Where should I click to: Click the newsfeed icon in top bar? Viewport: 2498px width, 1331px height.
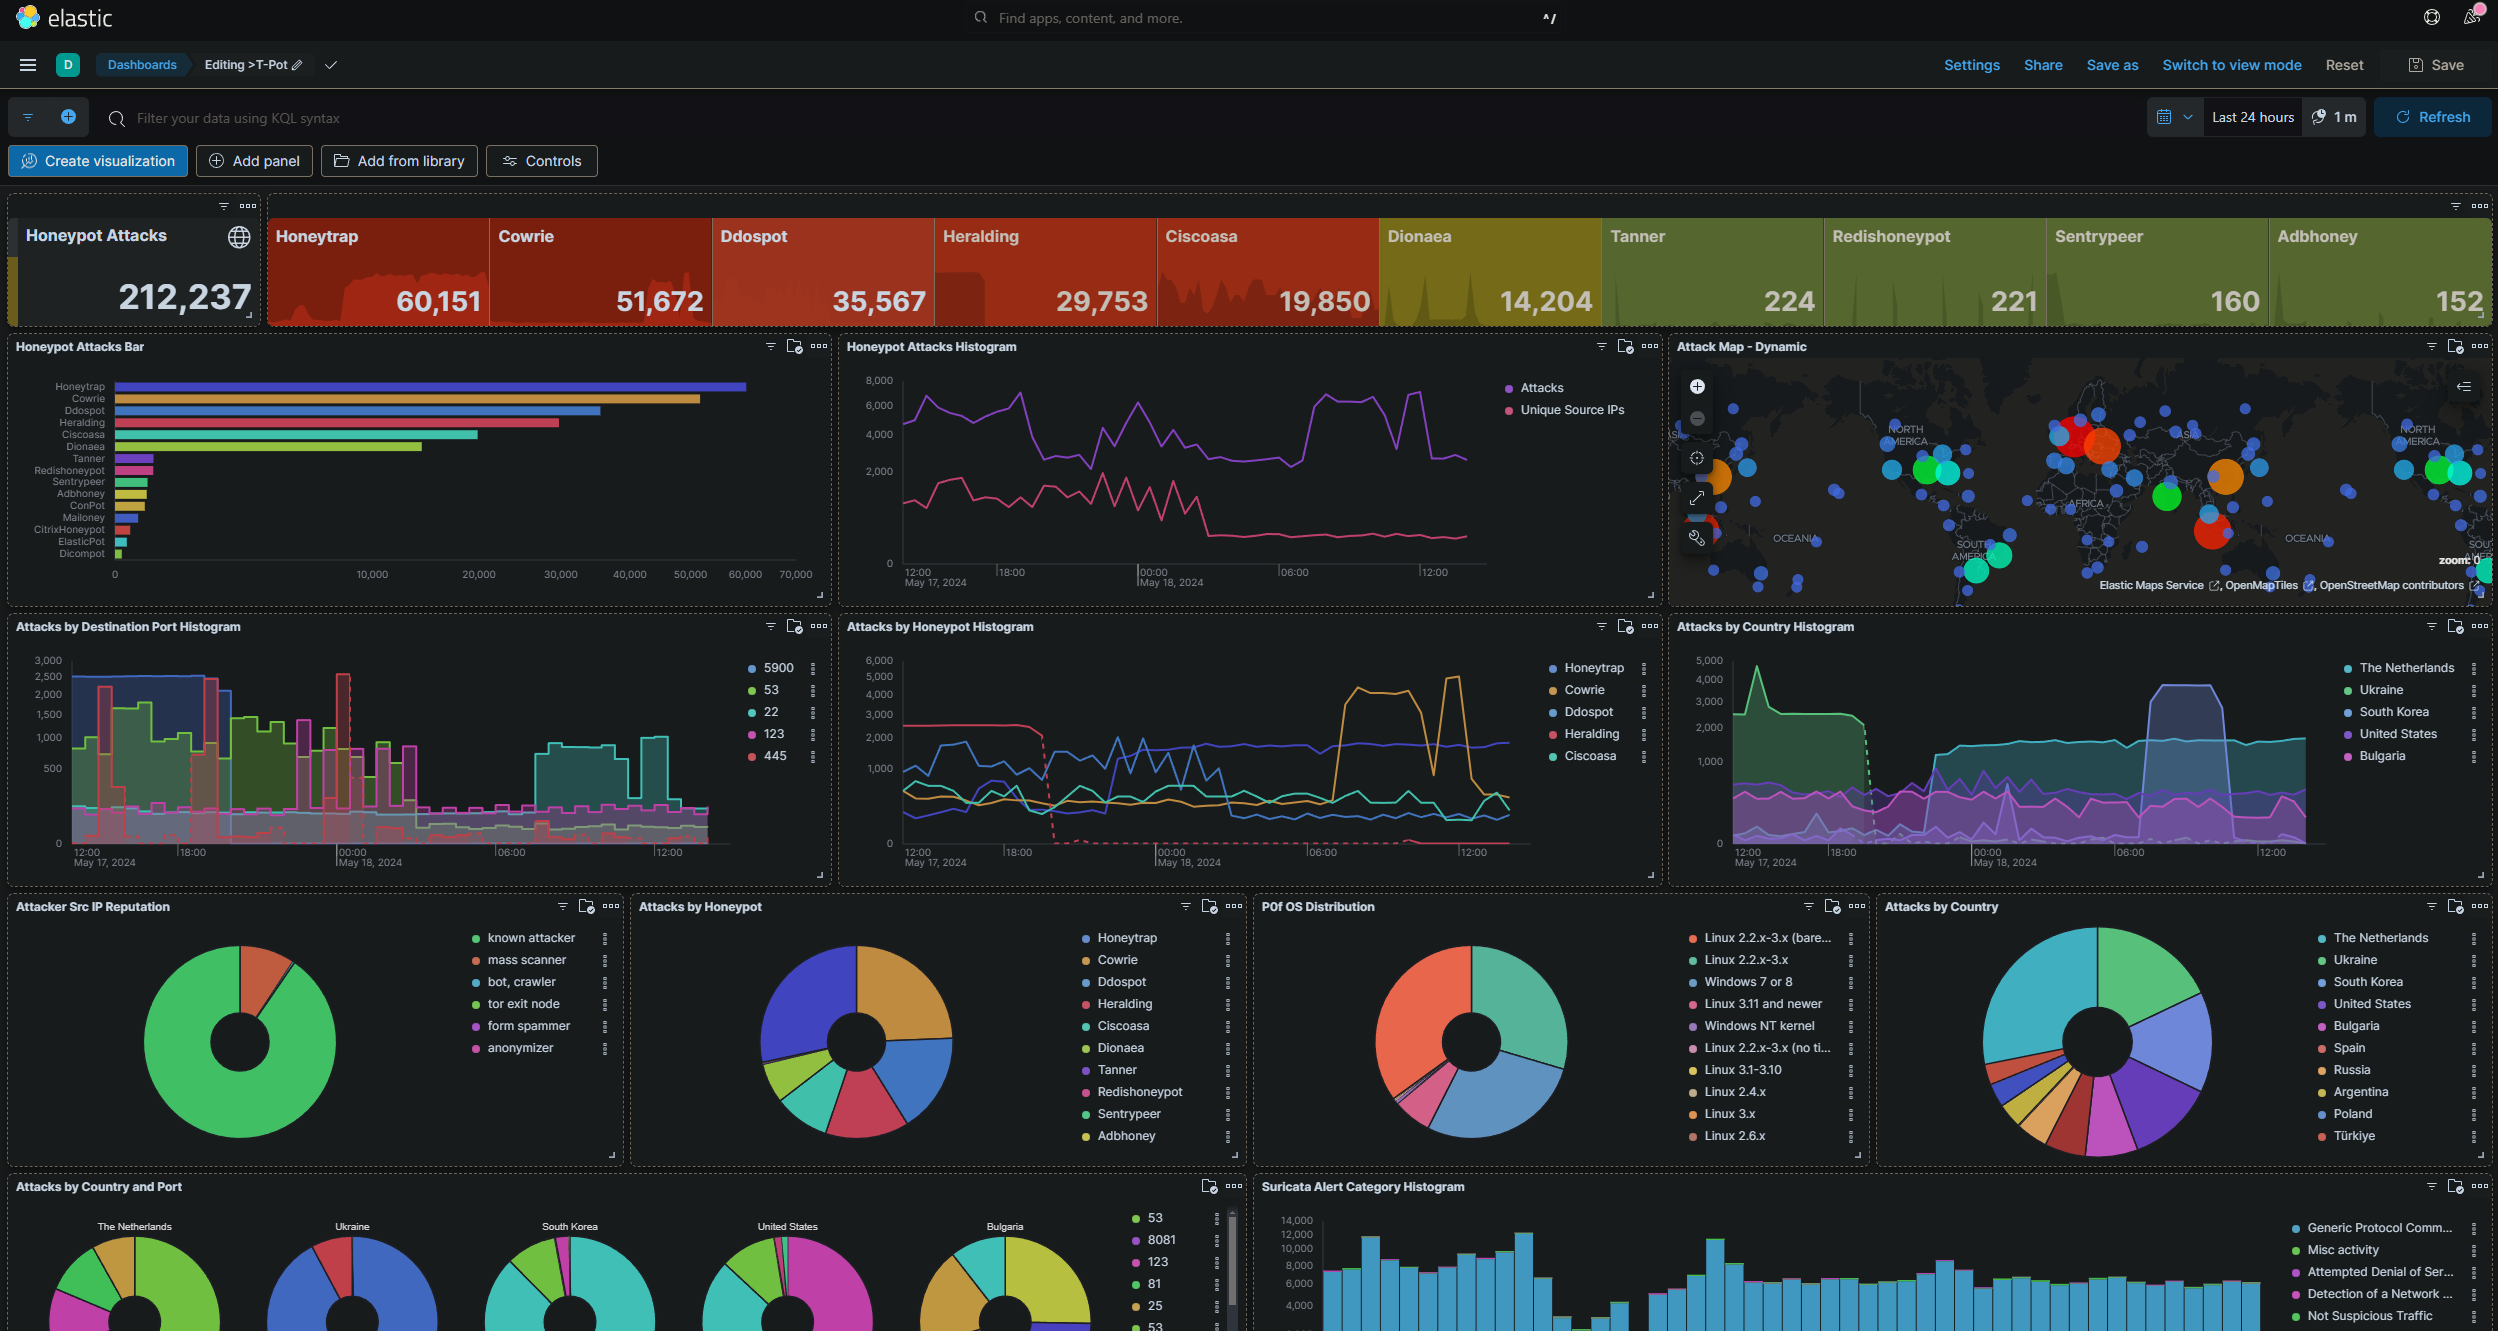[2472, 17]
